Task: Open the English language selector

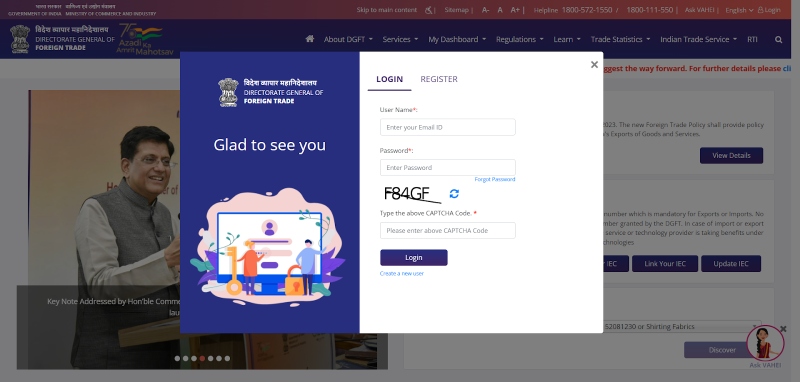Action: pyautogui.click(x=739, y=10)
